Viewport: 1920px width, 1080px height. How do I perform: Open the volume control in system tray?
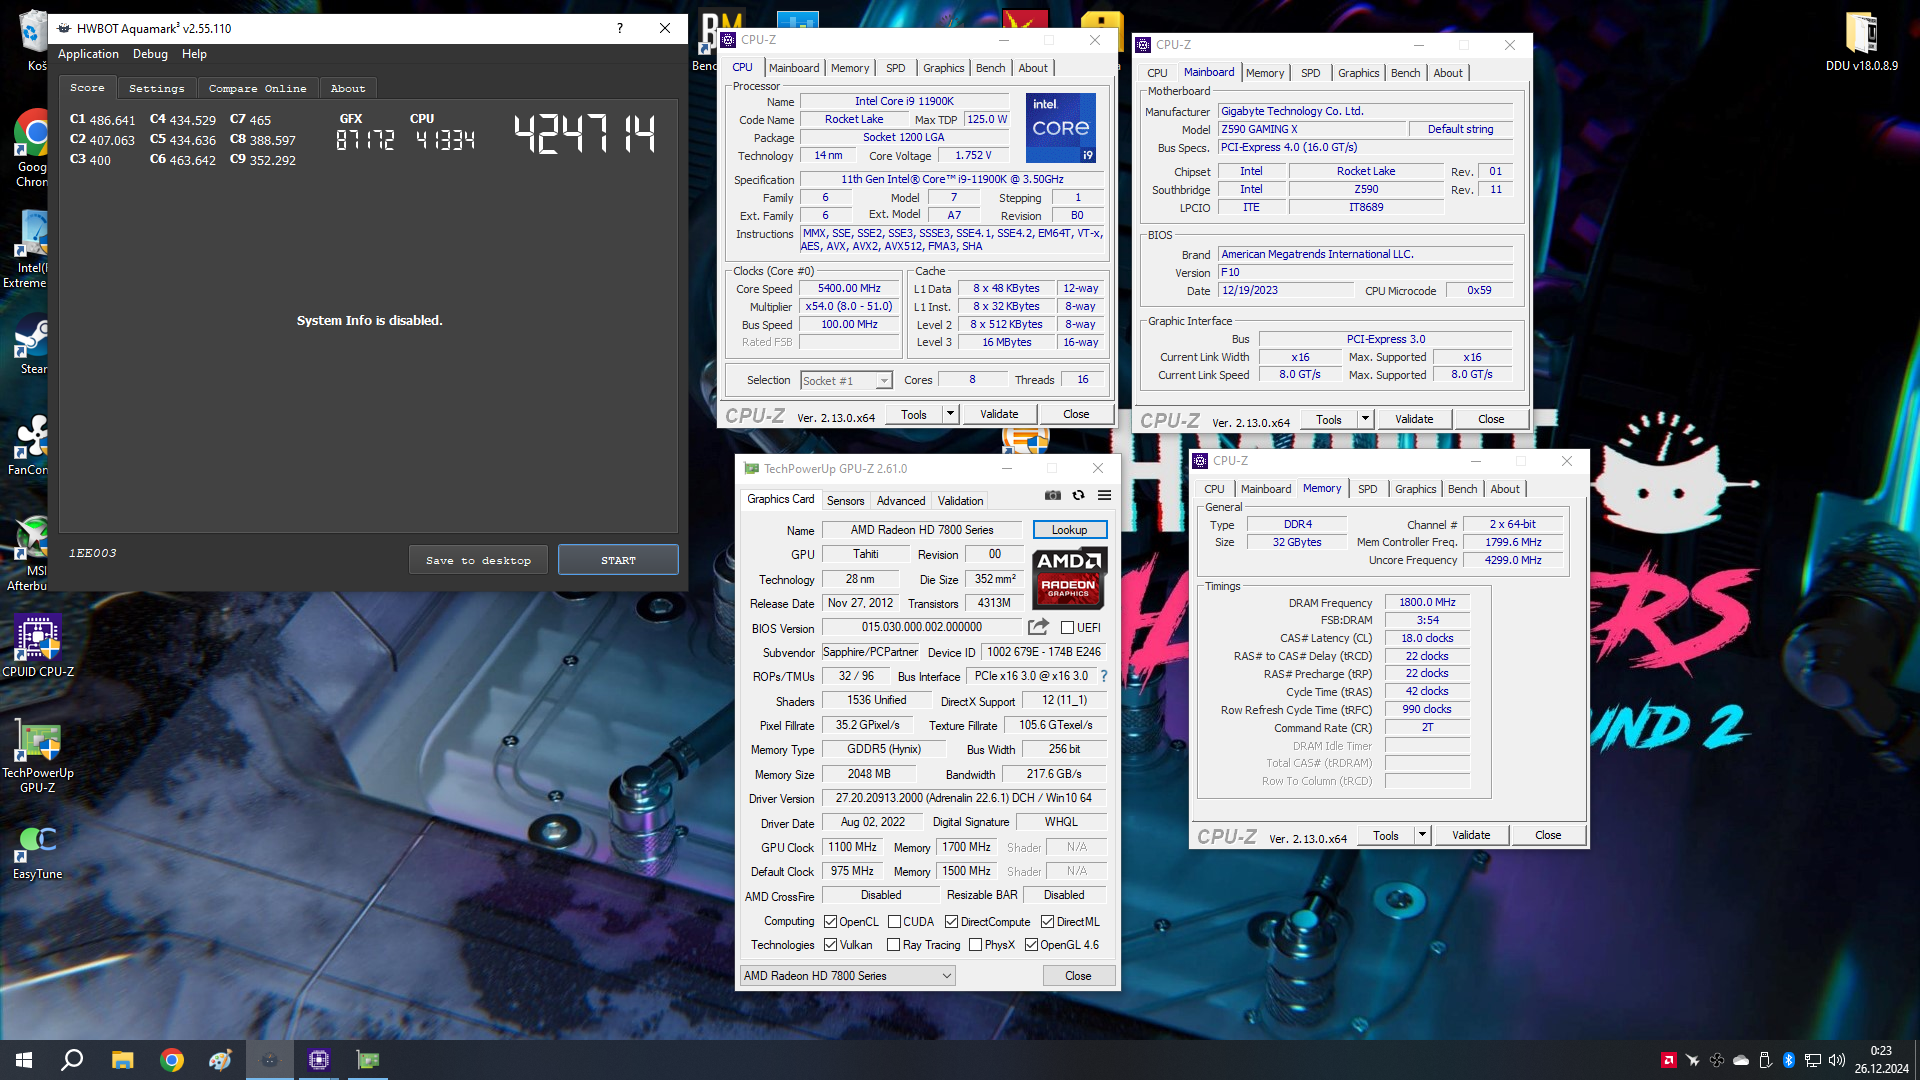tap(1837, 1060)
